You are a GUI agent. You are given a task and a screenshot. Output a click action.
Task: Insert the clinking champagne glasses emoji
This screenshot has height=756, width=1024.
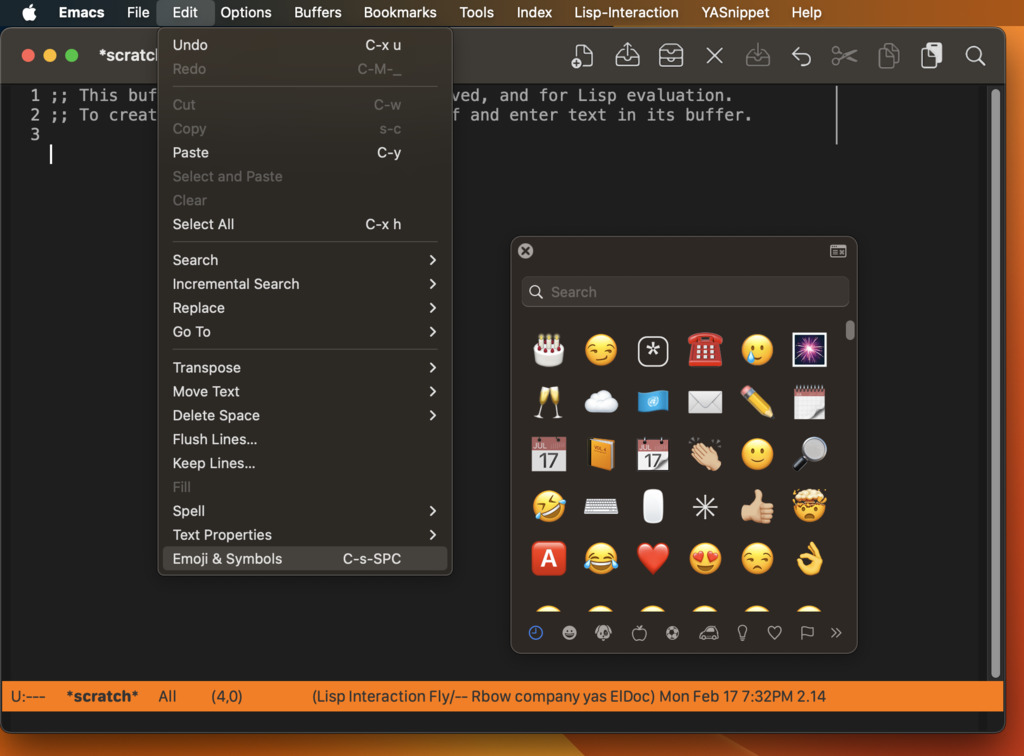click(549, 402)
